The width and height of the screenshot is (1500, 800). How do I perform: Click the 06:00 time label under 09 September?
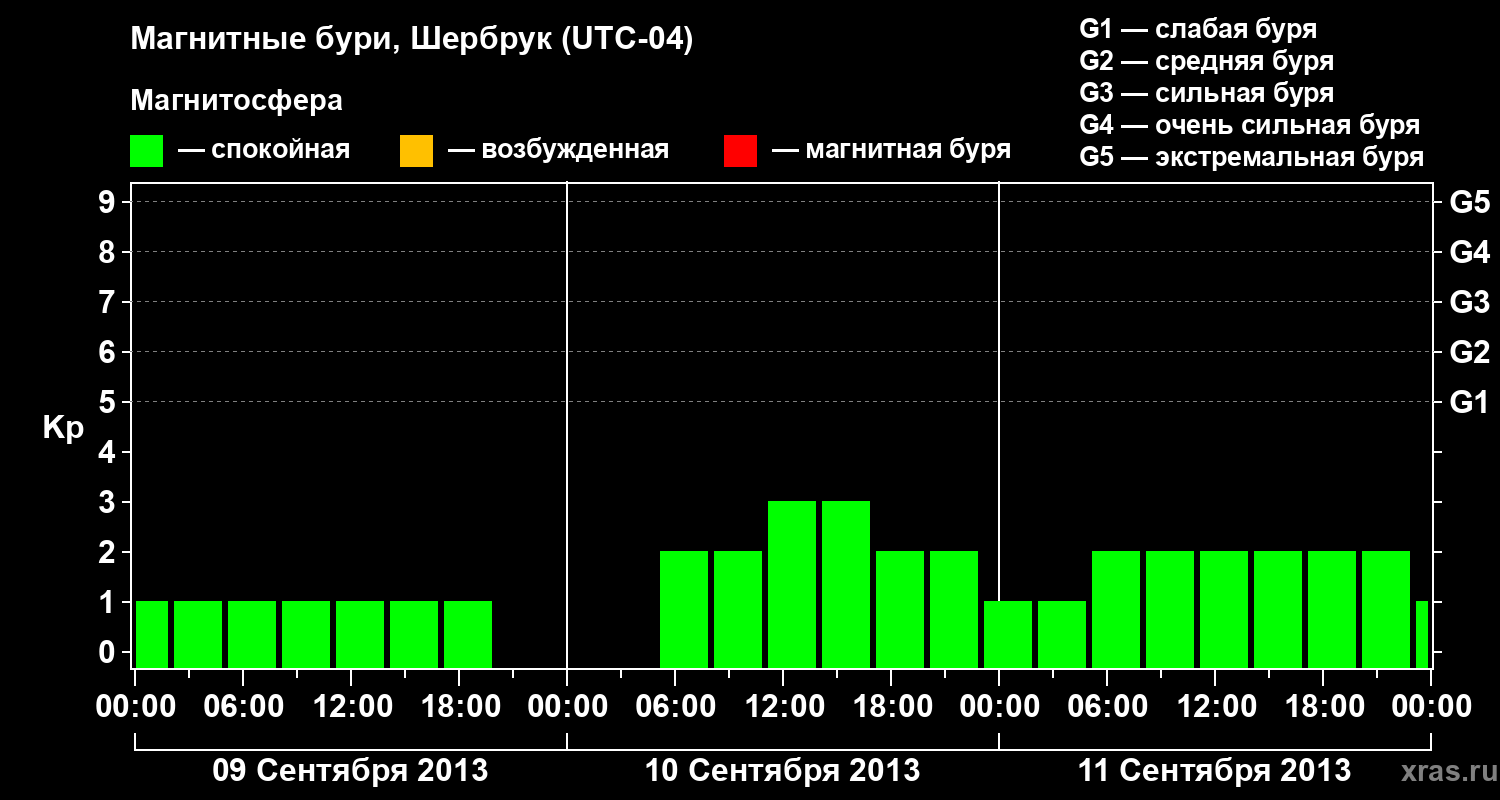(x=243, y=707)
